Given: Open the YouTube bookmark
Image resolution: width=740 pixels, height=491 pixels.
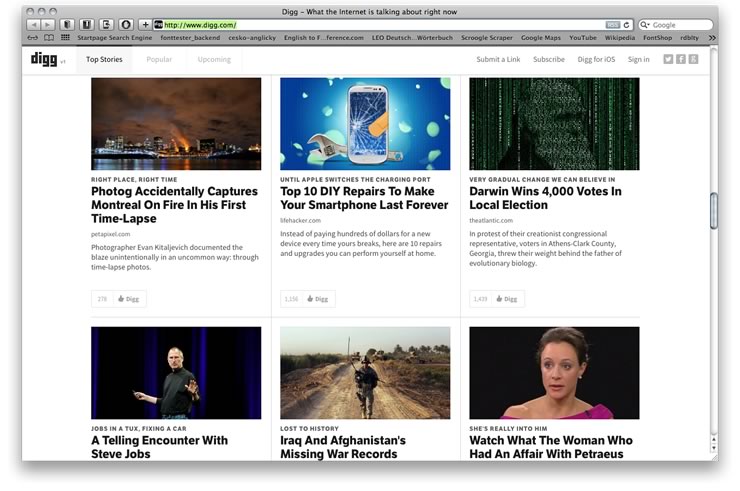Looking at the screenshot, I should point(583,37).
